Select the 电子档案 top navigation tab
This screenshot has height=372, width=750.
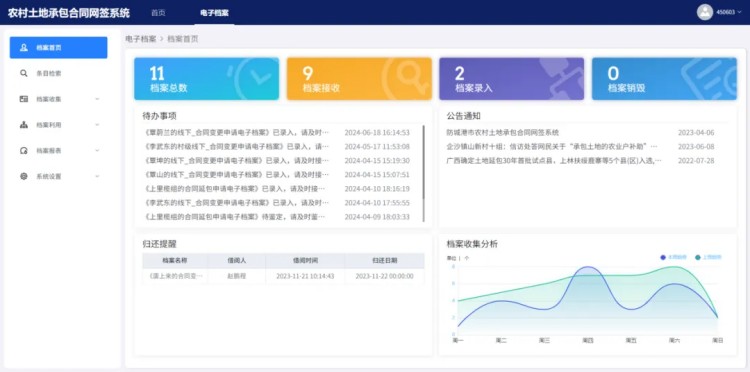[x=214, y=13]
